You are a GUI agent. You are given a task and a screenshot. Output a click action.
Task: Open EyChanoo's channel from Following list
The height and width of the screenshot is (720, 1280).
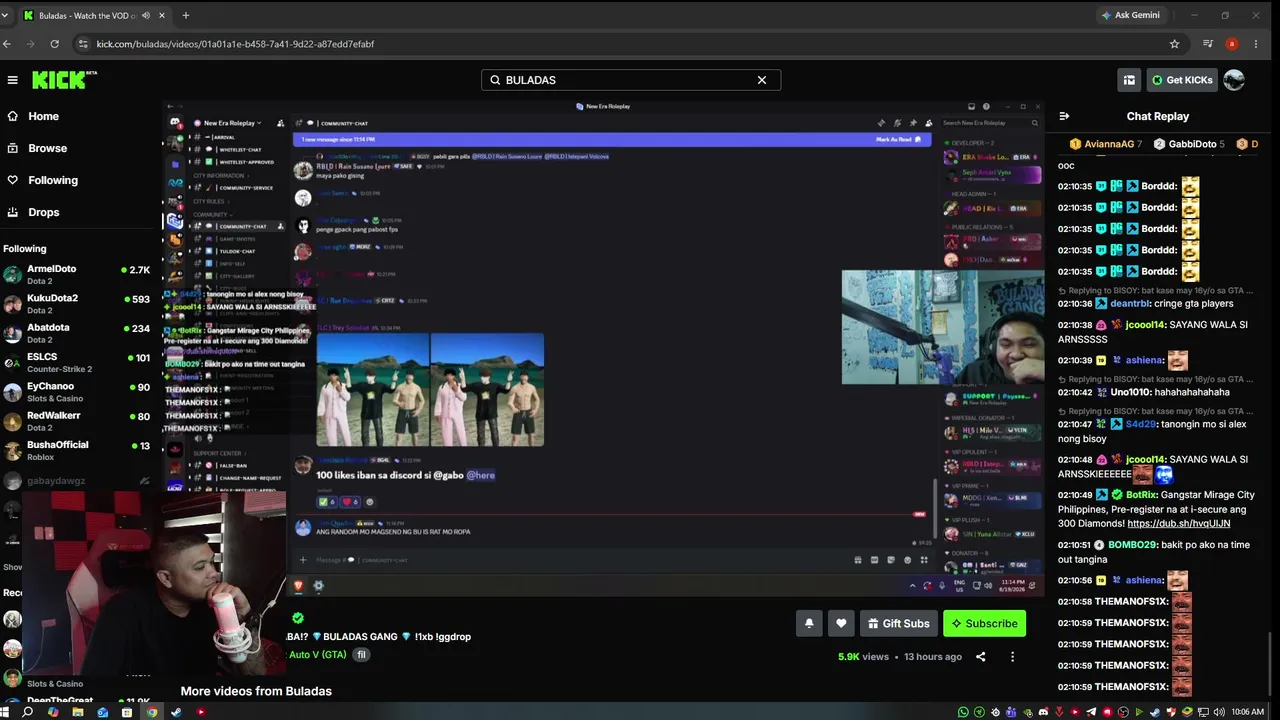pos(78,391)
